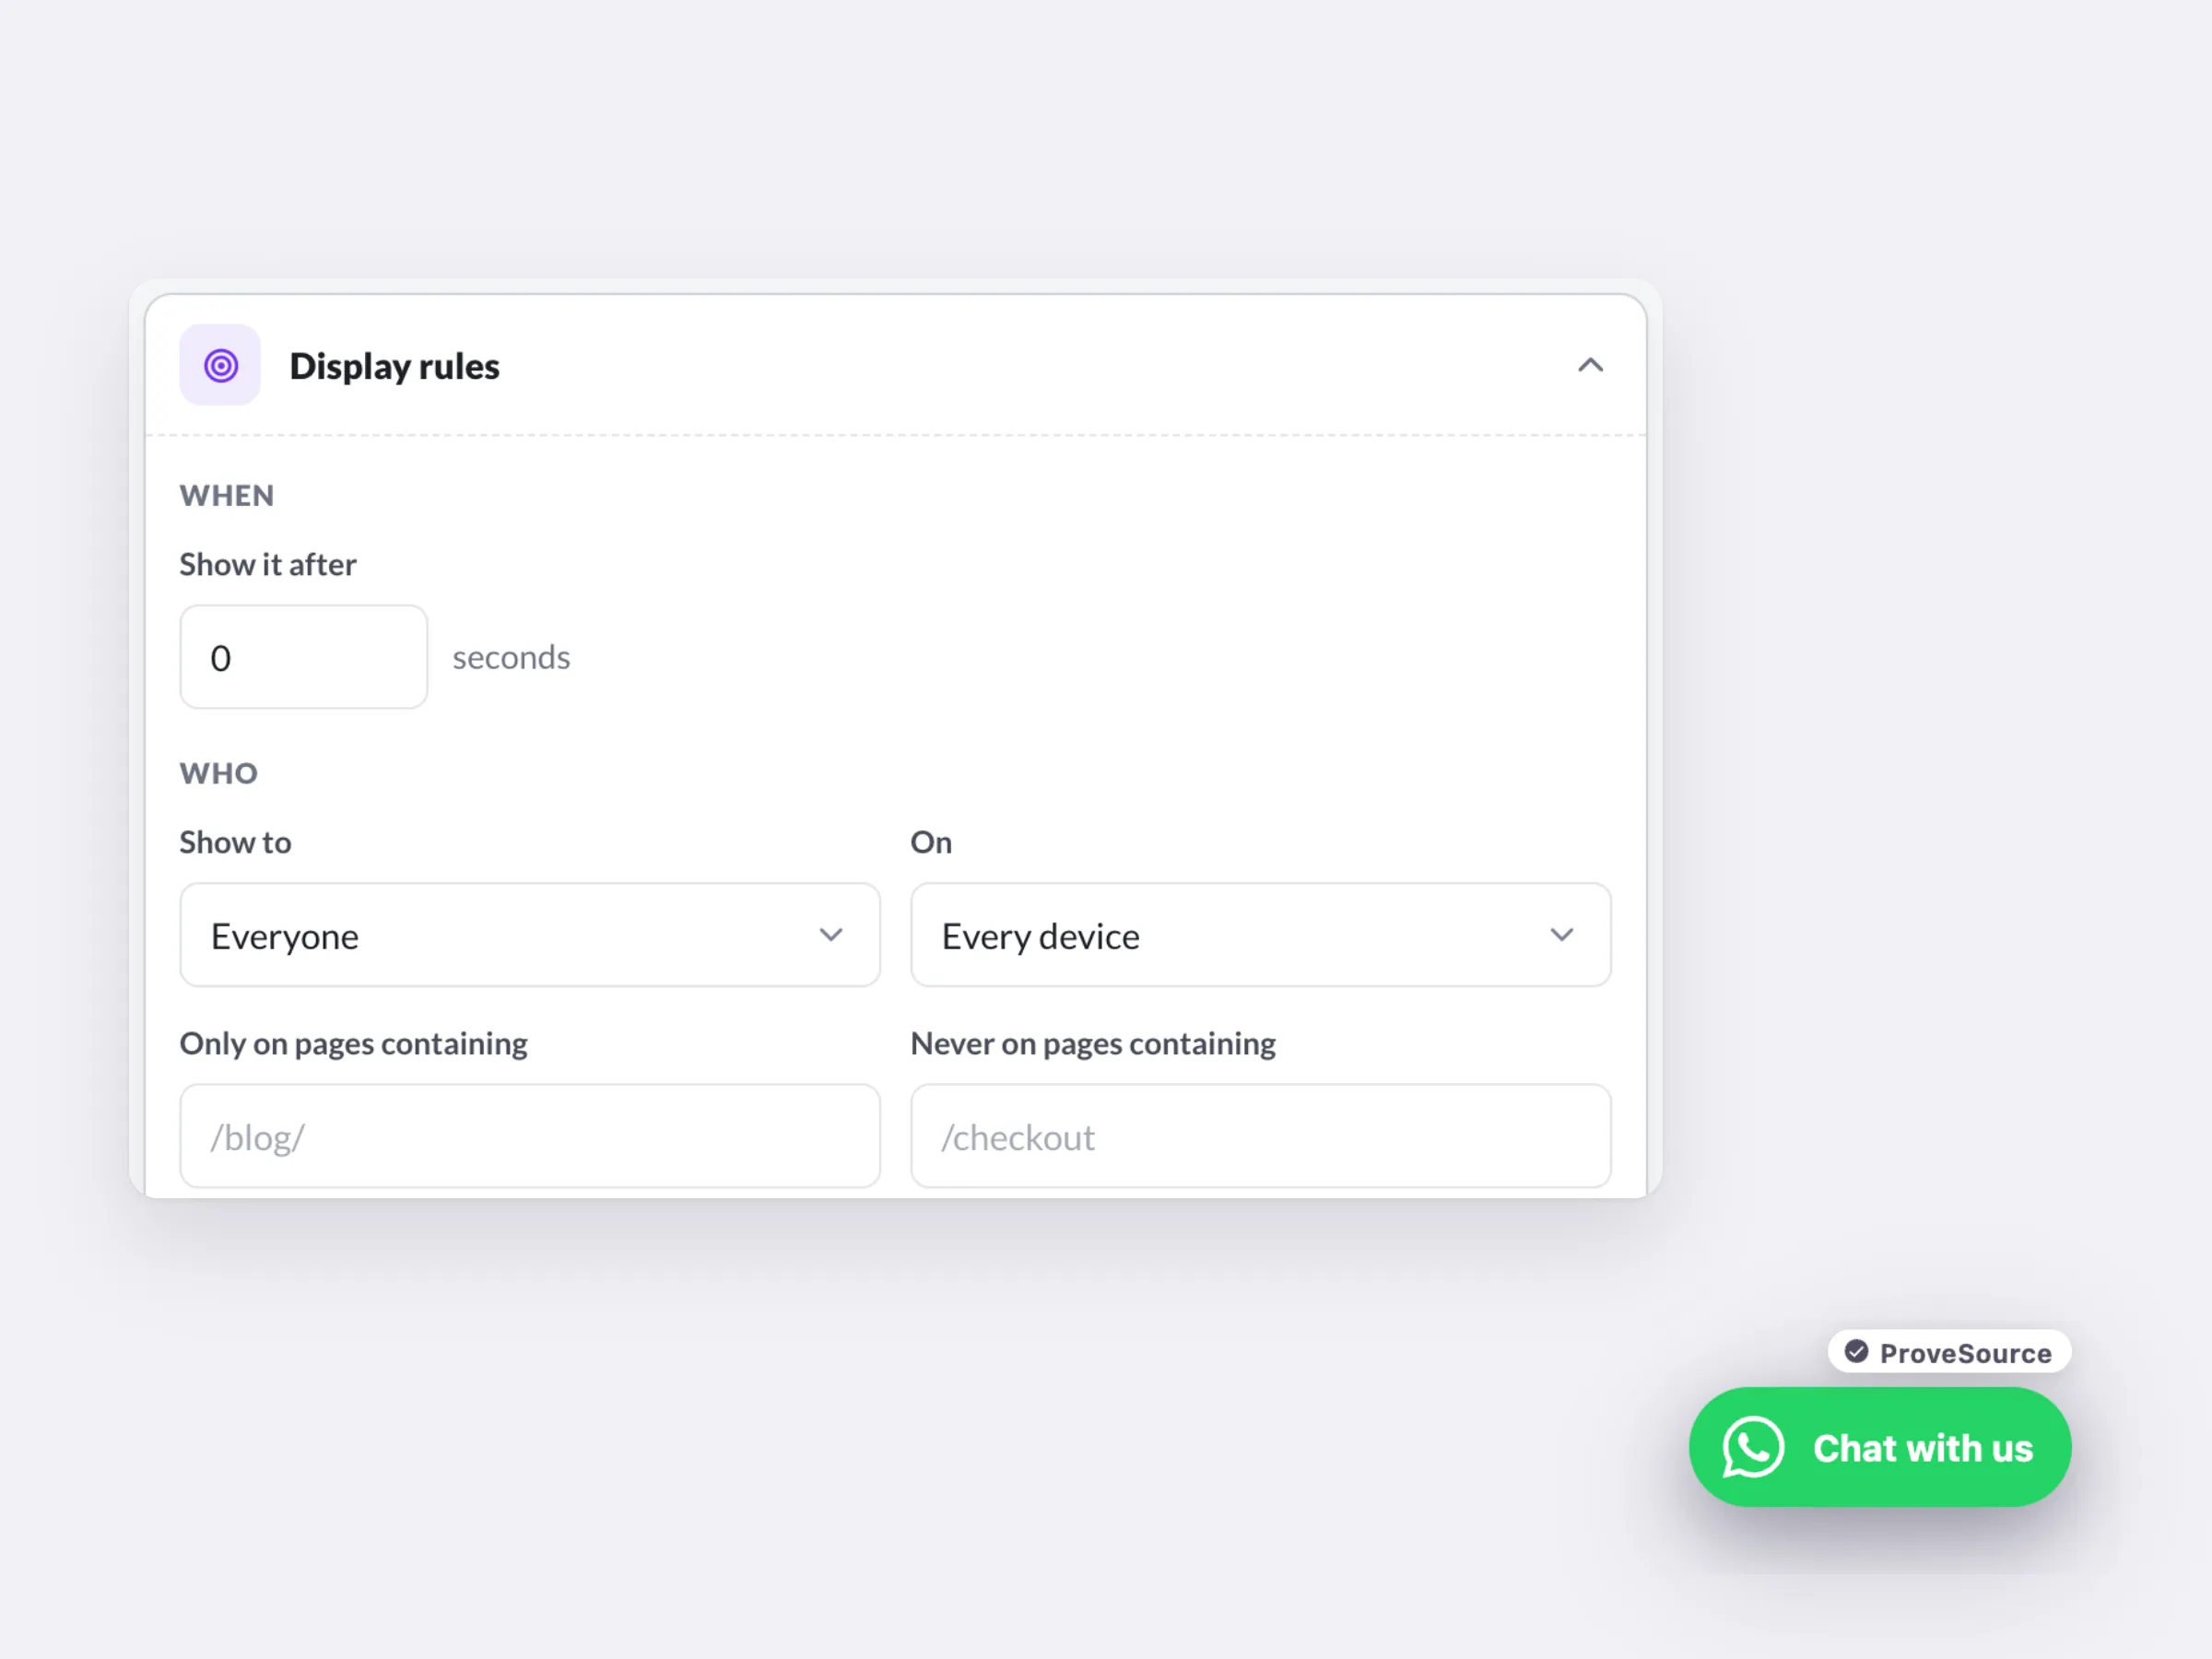Click the Only on pages containing /blog/ field

tap(530, 1136)
